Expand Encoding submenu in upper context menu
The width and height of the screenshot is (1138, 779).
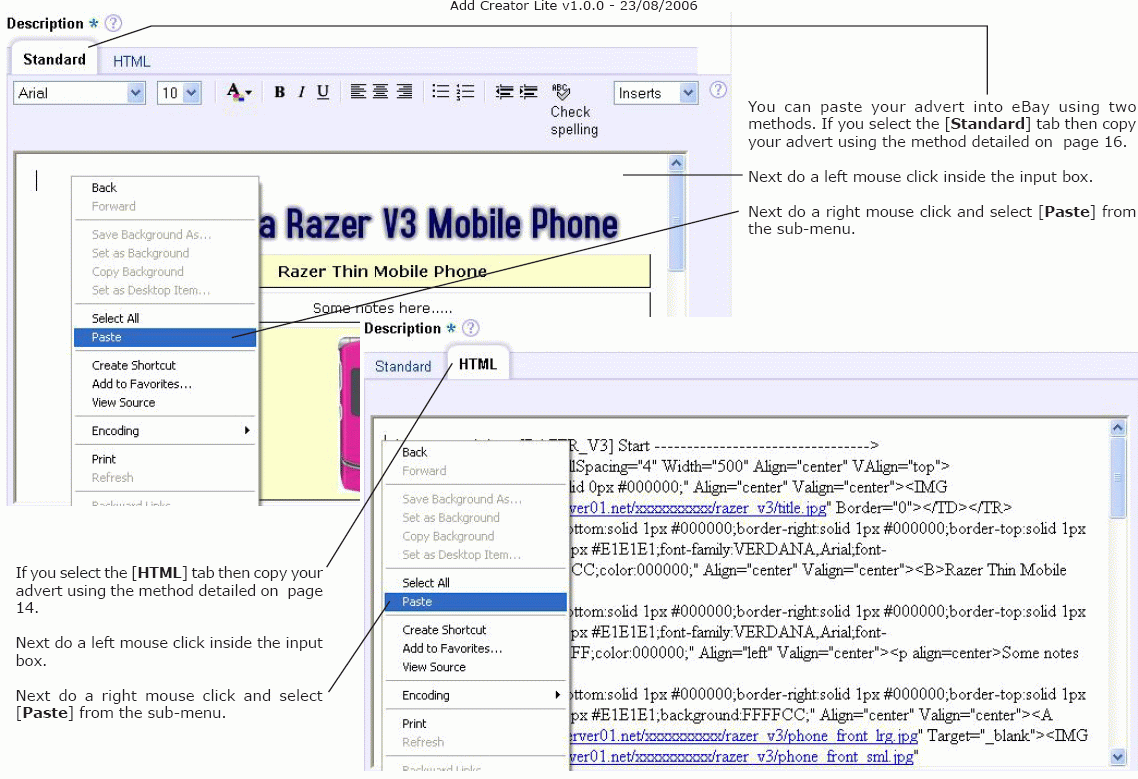tap(165, 431)
